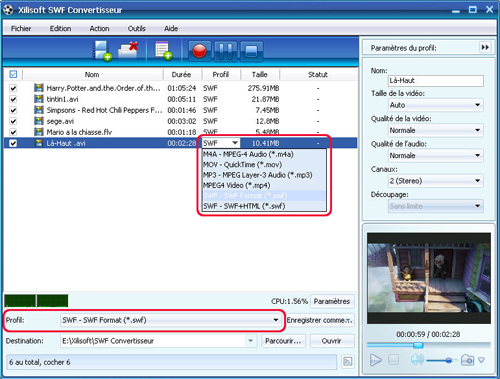Click the film icon of Simpsons file
Image resolution: width=500 pixels, height=379 pixels.
[x=39, y=110]
